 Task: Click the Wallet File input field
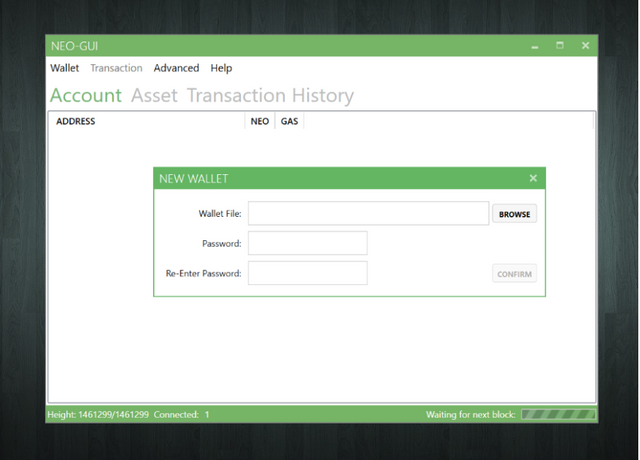369,213
